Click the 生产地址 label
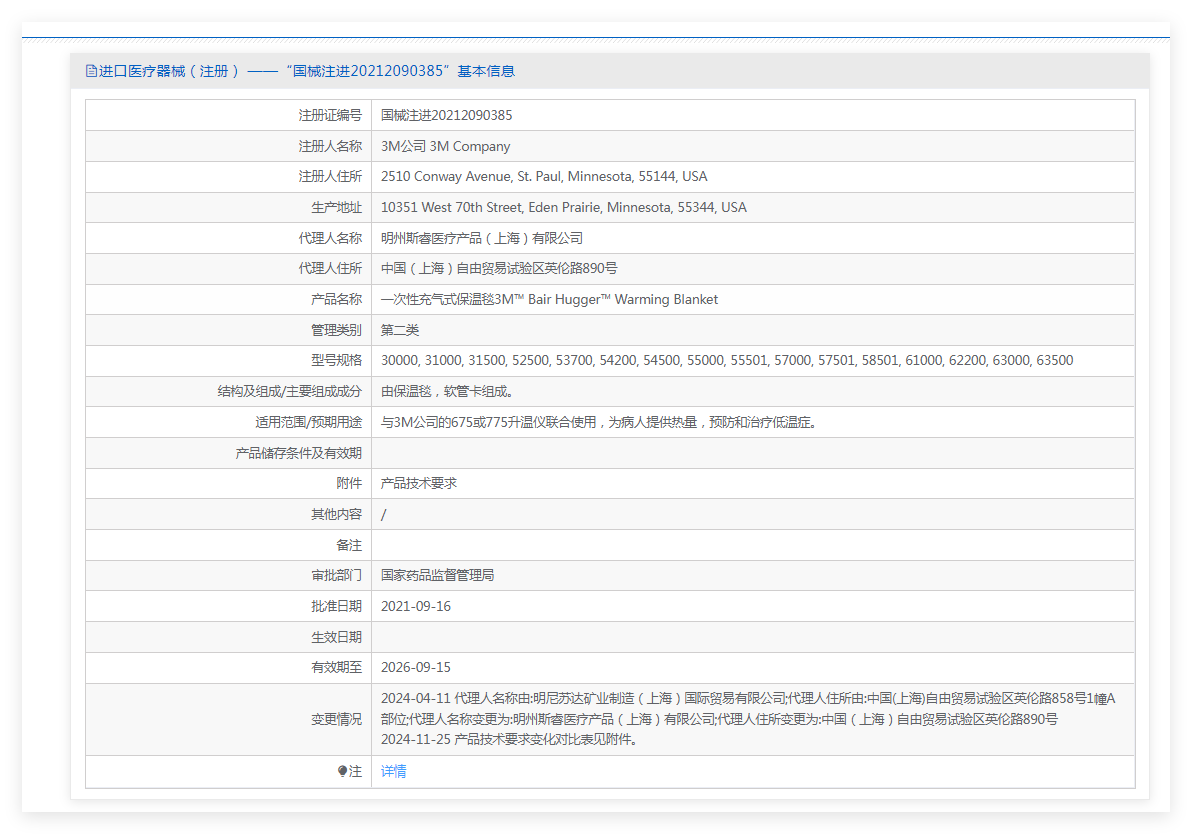Image resolution: width=1192 pixels, height=834 pixels. (x=336, y=207)
